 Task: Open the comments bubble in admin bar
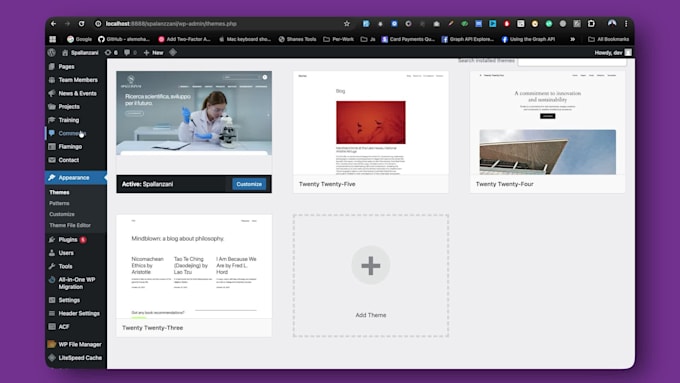pyautogui.click(x=130, y=52)
